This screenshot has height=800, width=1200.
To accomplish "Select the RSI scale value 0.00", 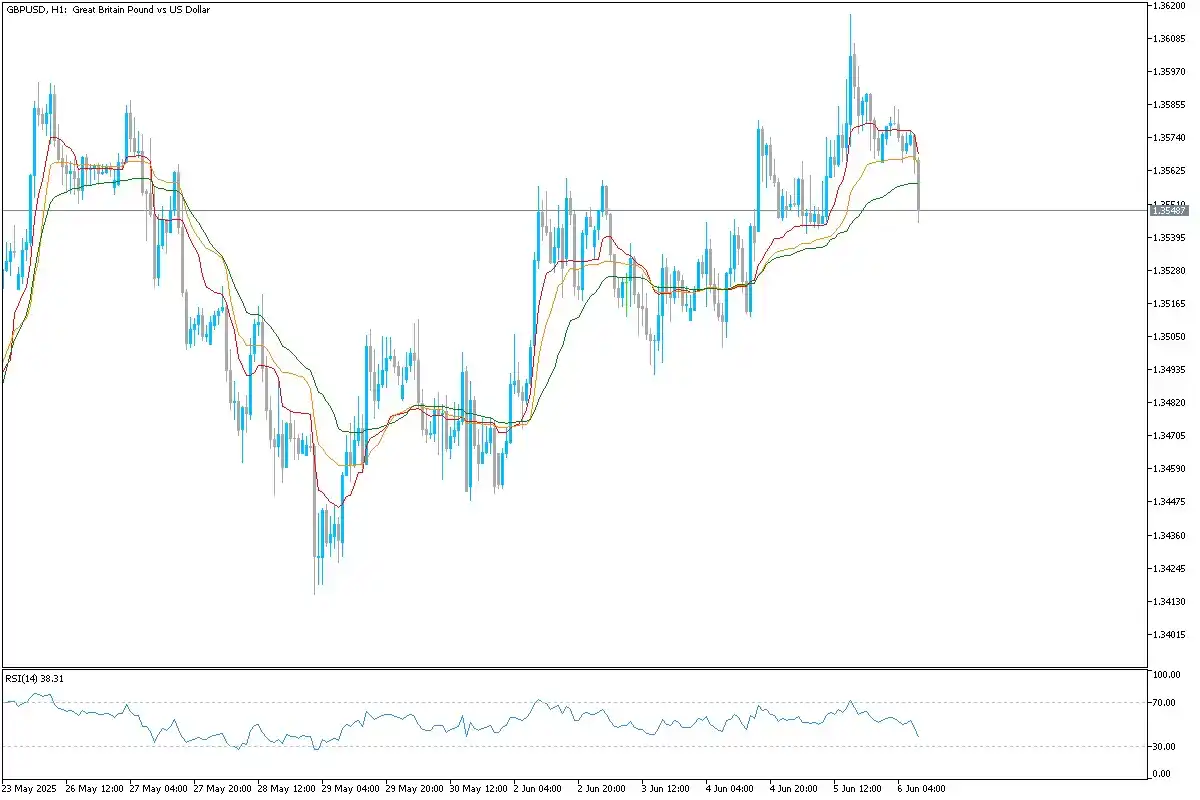I will pyautogui.click(x=1163, y=774).
